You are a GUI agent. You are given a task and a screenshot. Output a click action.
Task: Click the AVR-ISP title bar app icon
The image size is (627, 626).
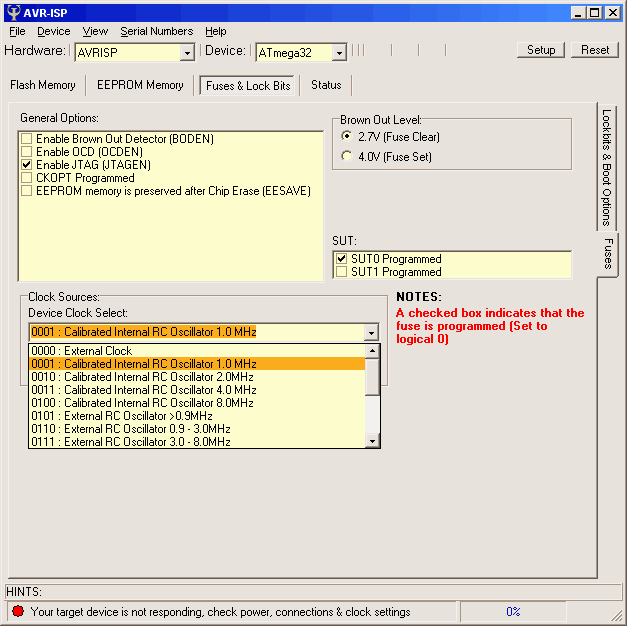(14, 12)
